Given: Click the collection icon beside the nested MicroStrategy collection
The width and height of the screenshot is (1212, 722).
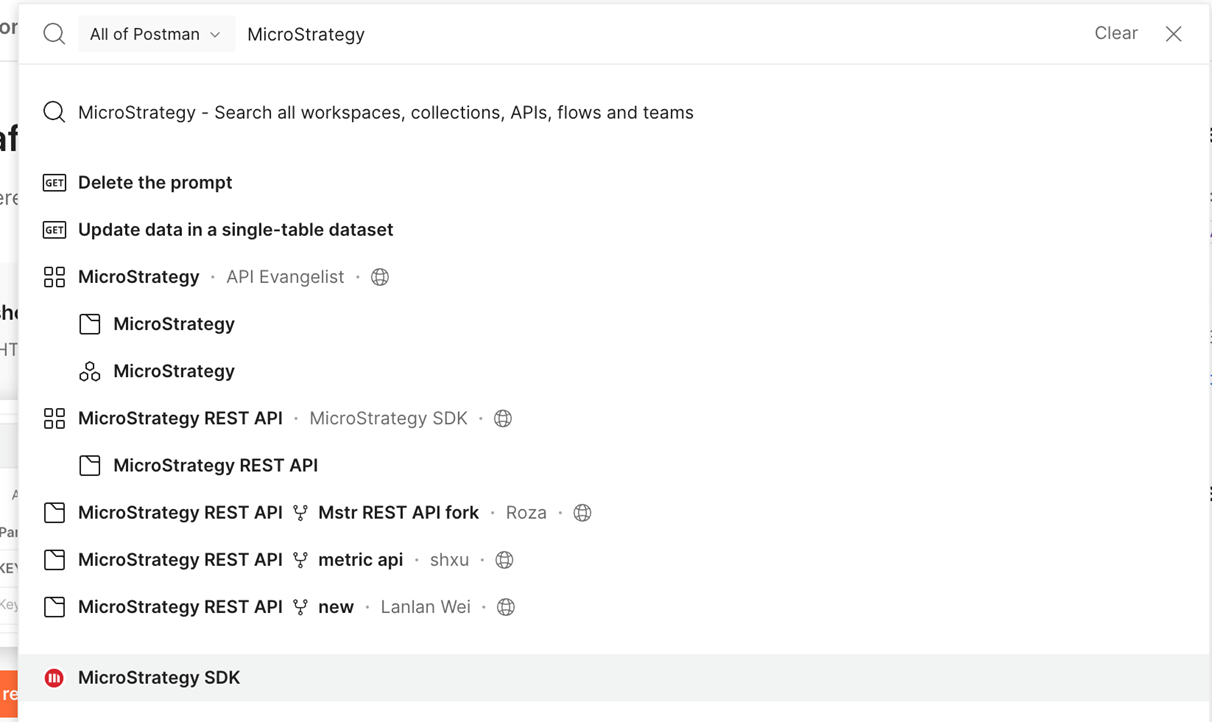Looking at the screenshot, I should click(90, 323).
